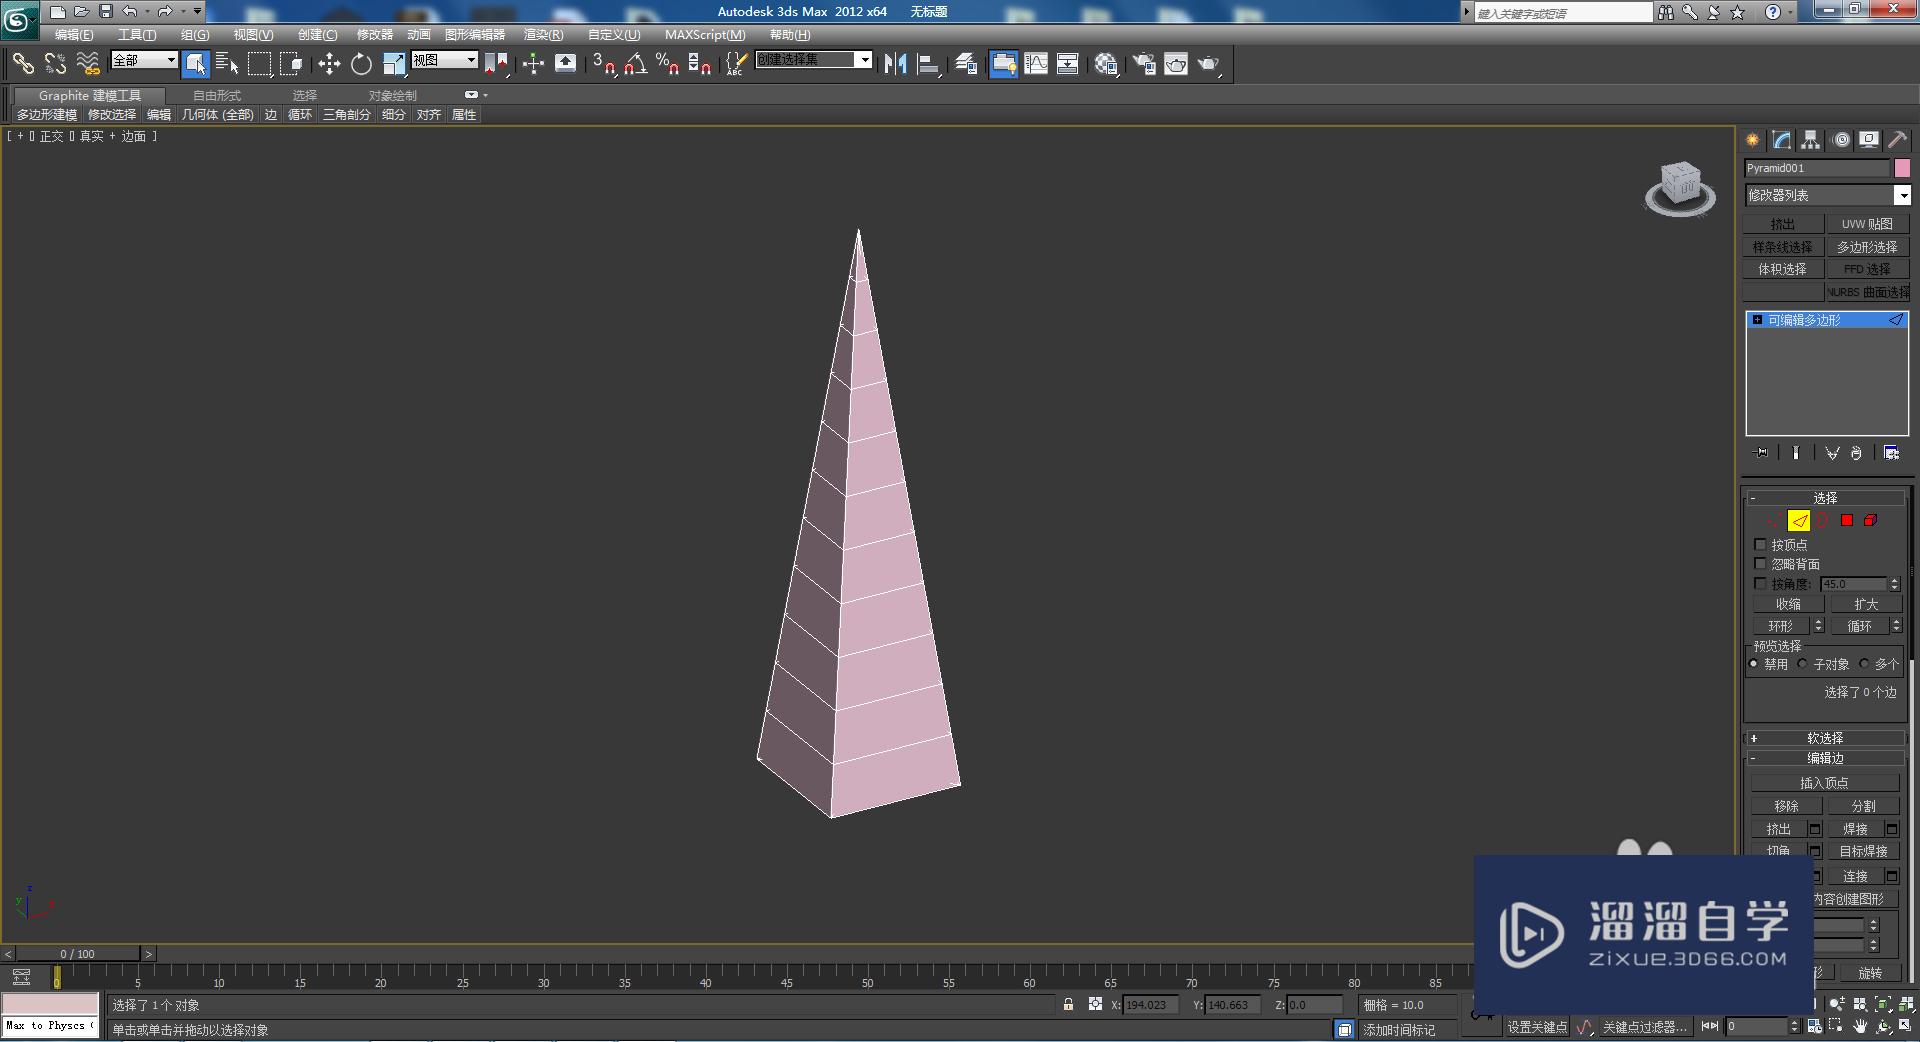Open the 工具(T) menu
The width and height of the screenshot is (1920, 1042).
point(137,35)
